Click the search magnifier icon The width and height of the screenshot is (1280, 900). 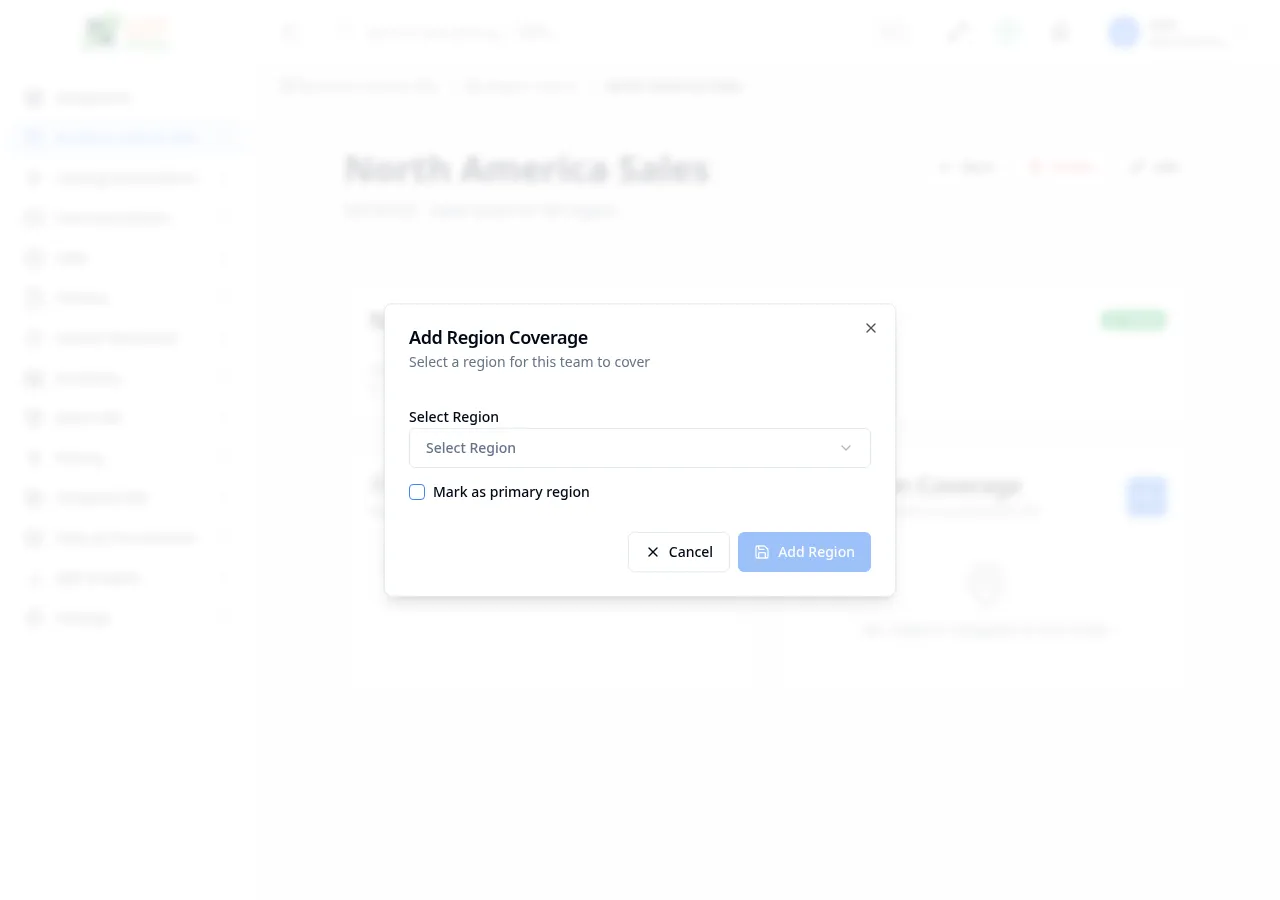pyautogui.click(x=345, y=32)
